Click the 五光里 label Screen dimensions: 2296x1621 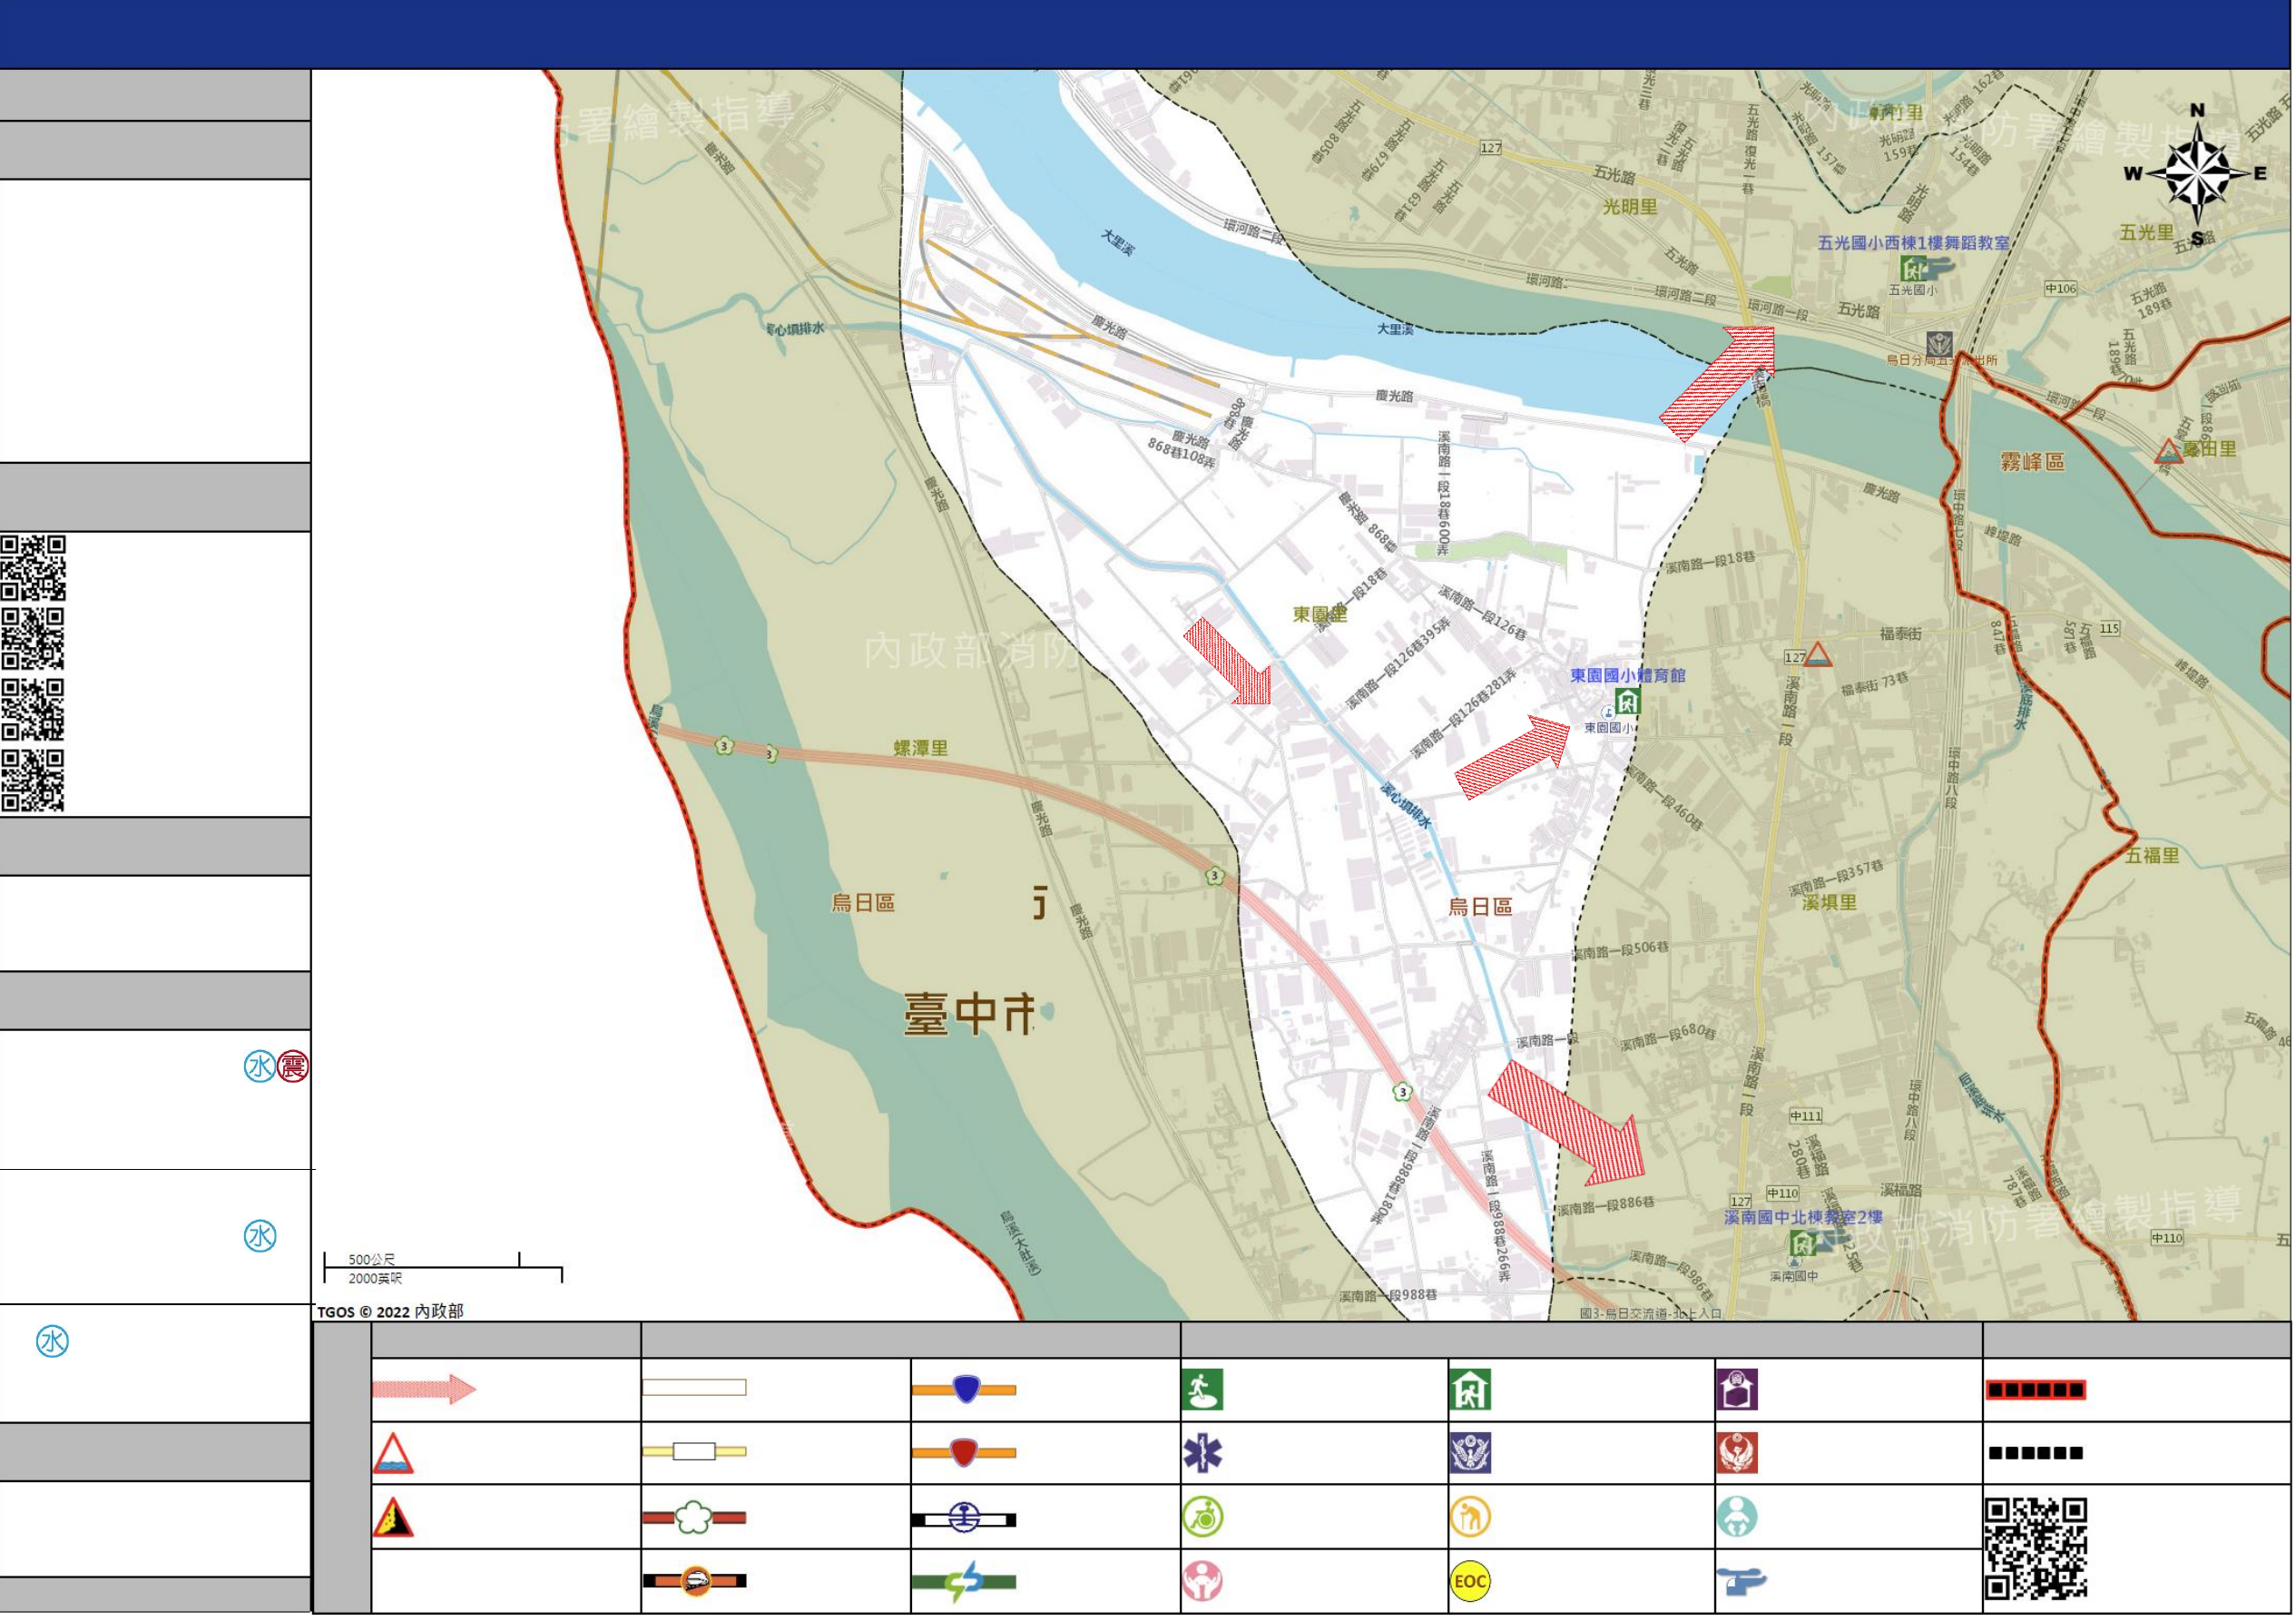click(x=2147, y=233)
